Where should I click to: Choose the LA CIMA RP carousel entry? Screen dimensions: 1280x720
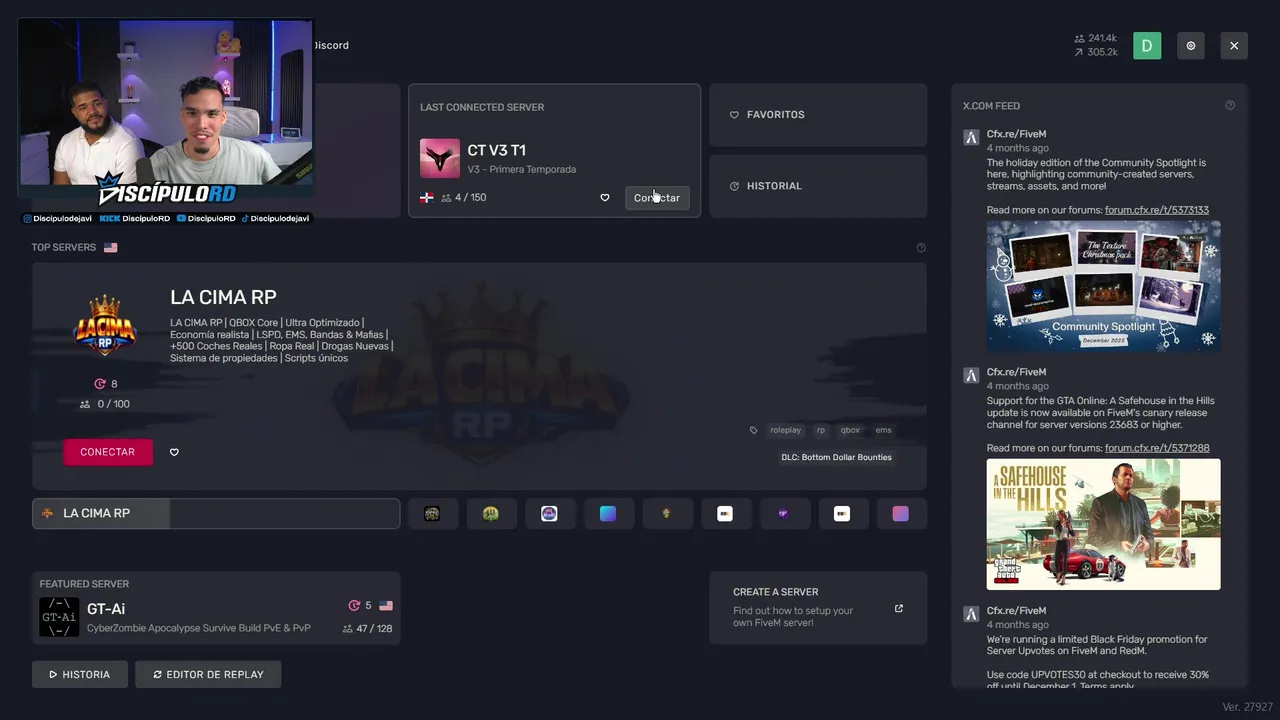[x=216, y=514]
